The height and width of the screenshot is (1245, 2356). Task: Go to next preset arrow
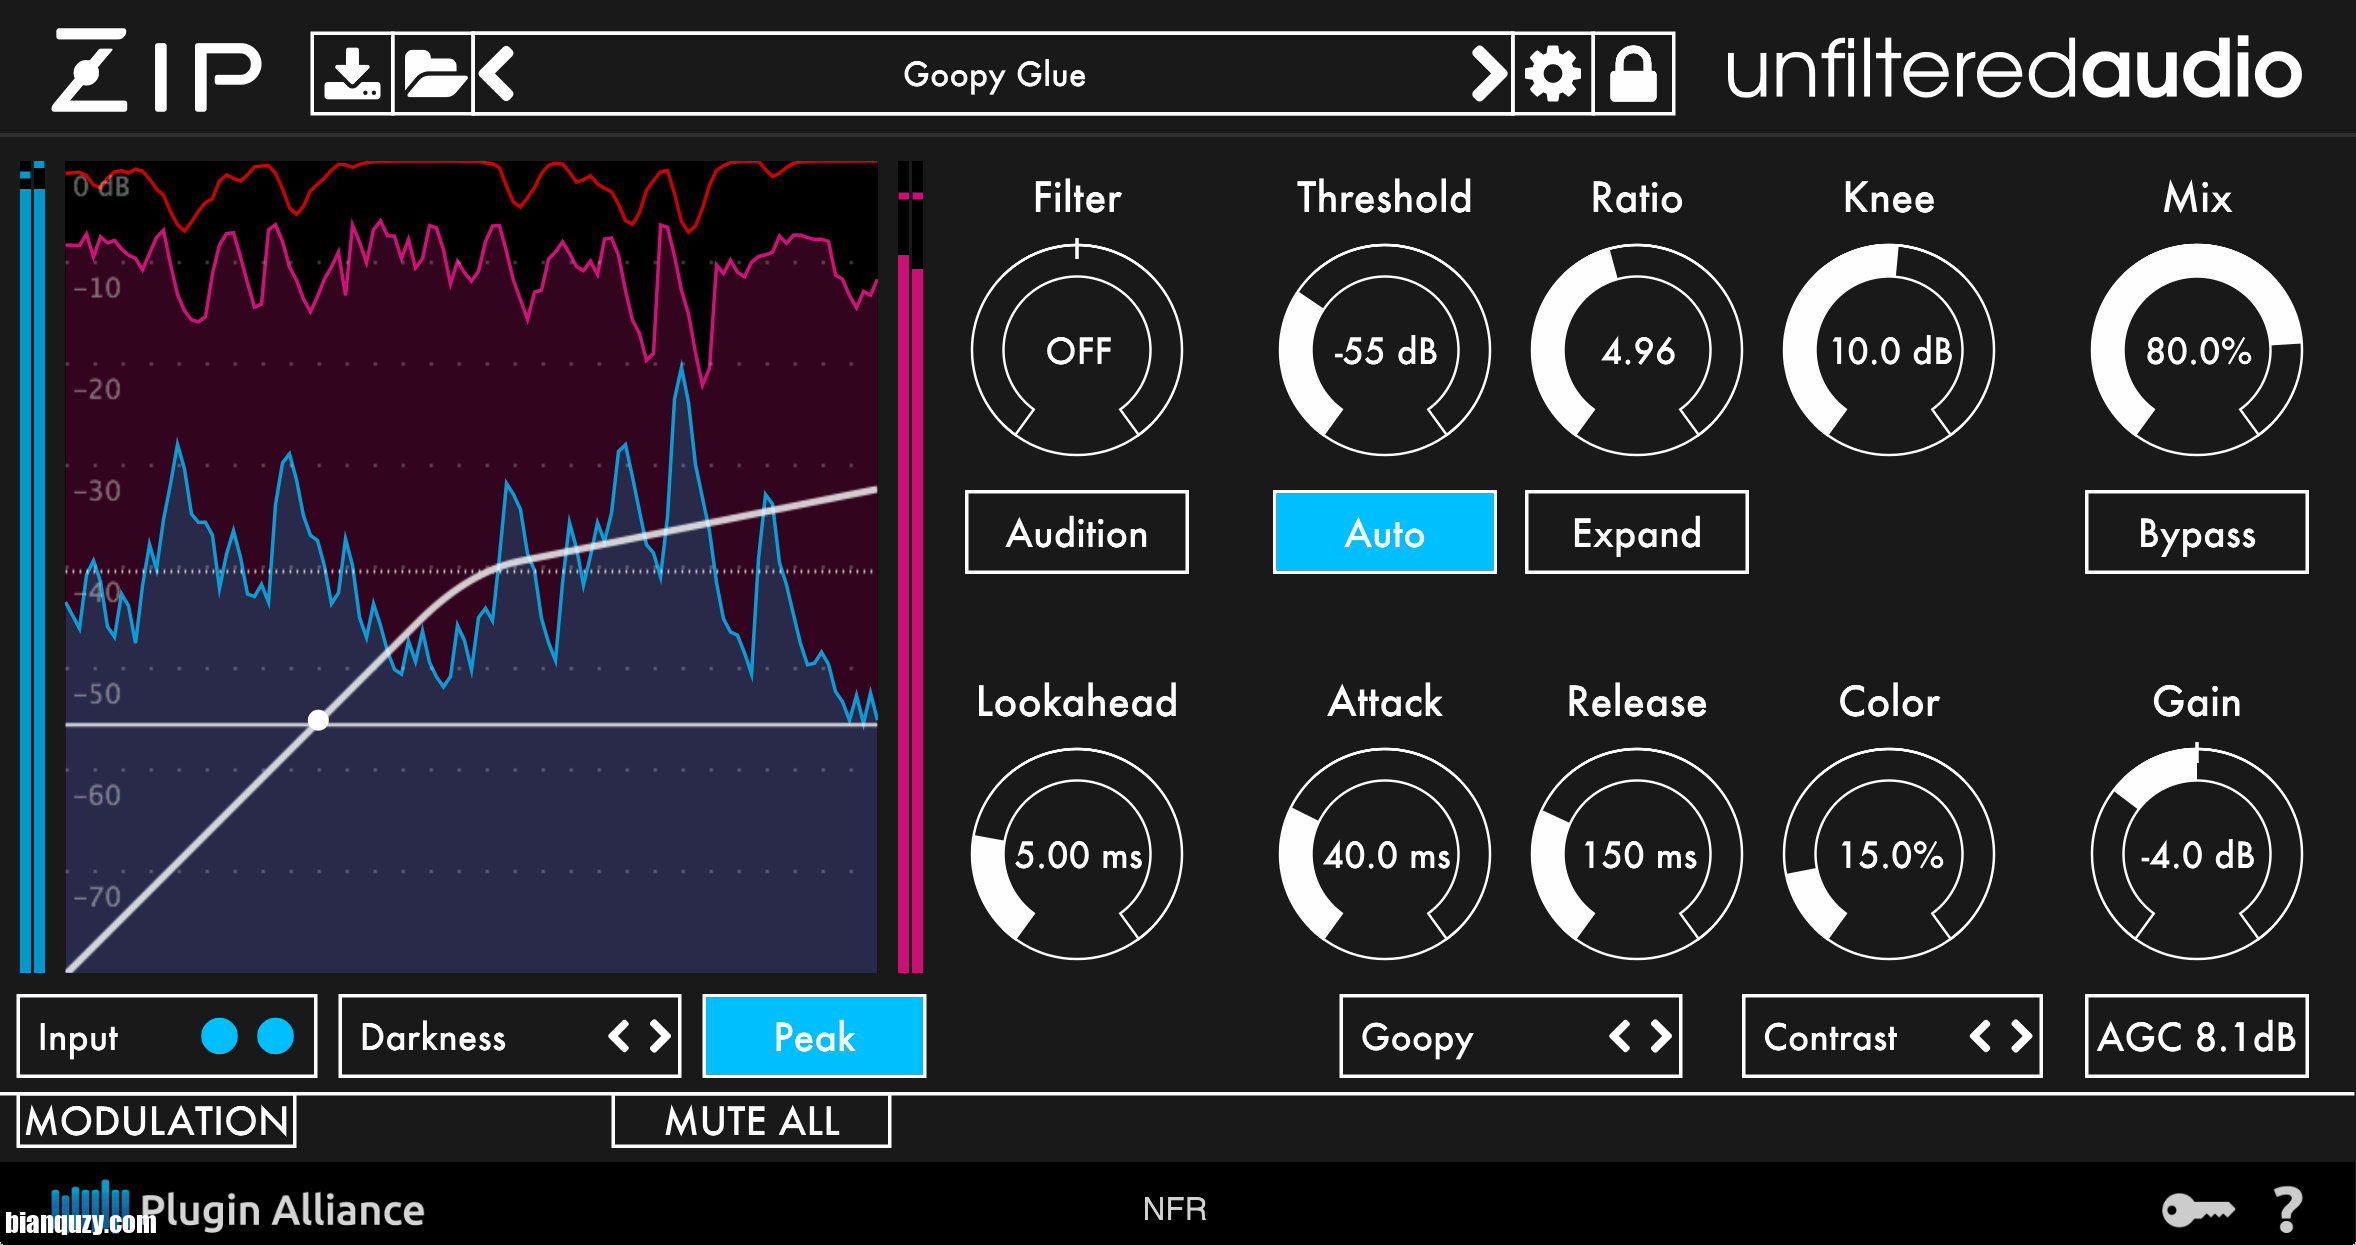click(1489, 74)
